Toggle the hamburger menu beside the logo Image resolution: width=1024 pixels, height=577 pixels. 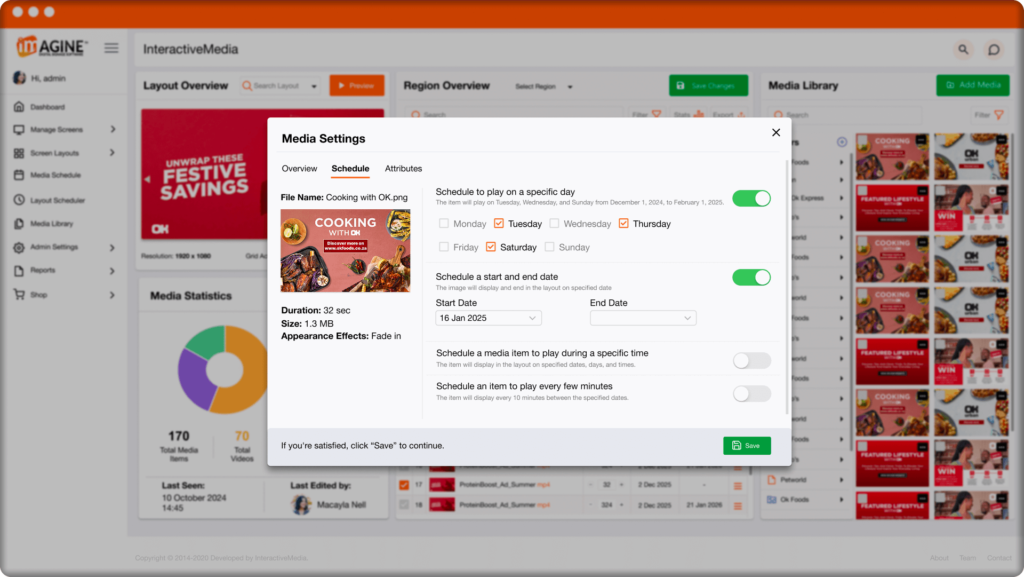coord(112,48)
